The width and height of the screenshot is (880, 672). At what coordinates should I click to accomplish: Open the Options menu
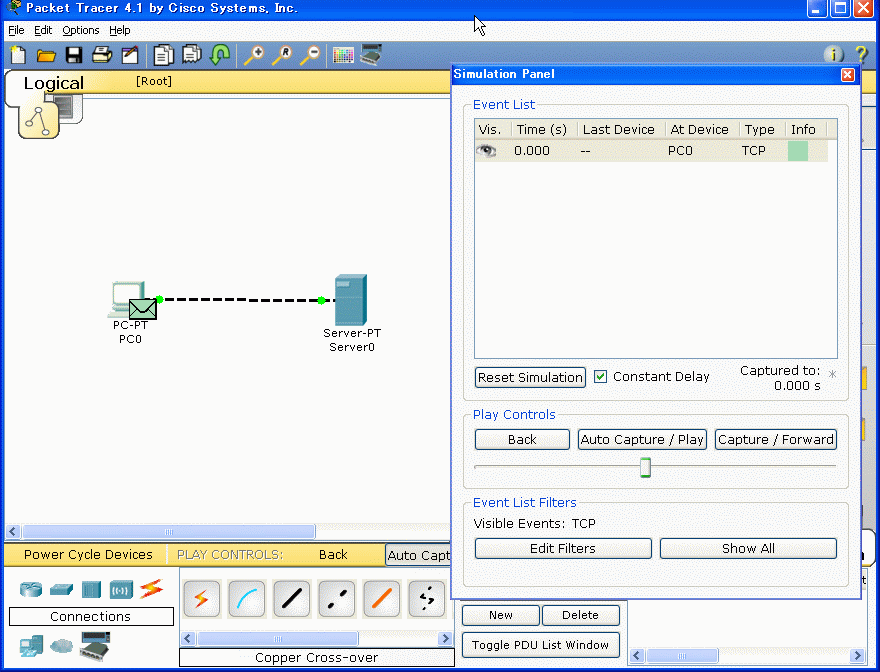click(81, 30)
